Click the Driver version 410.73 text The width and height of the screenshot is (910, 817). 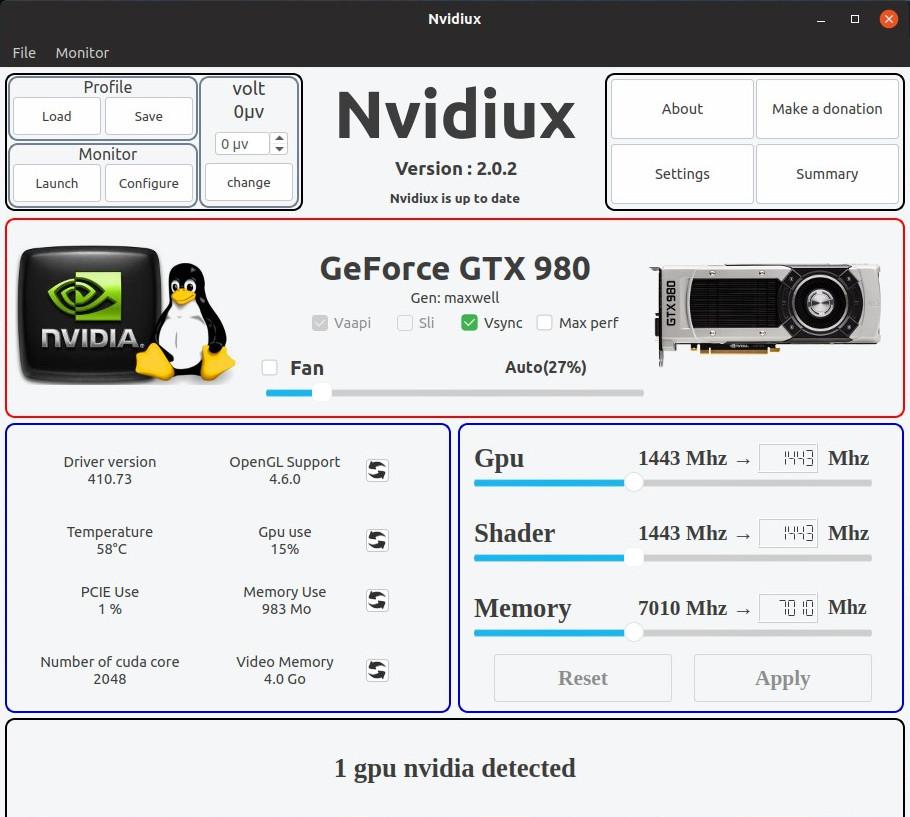tap(110, 471)
